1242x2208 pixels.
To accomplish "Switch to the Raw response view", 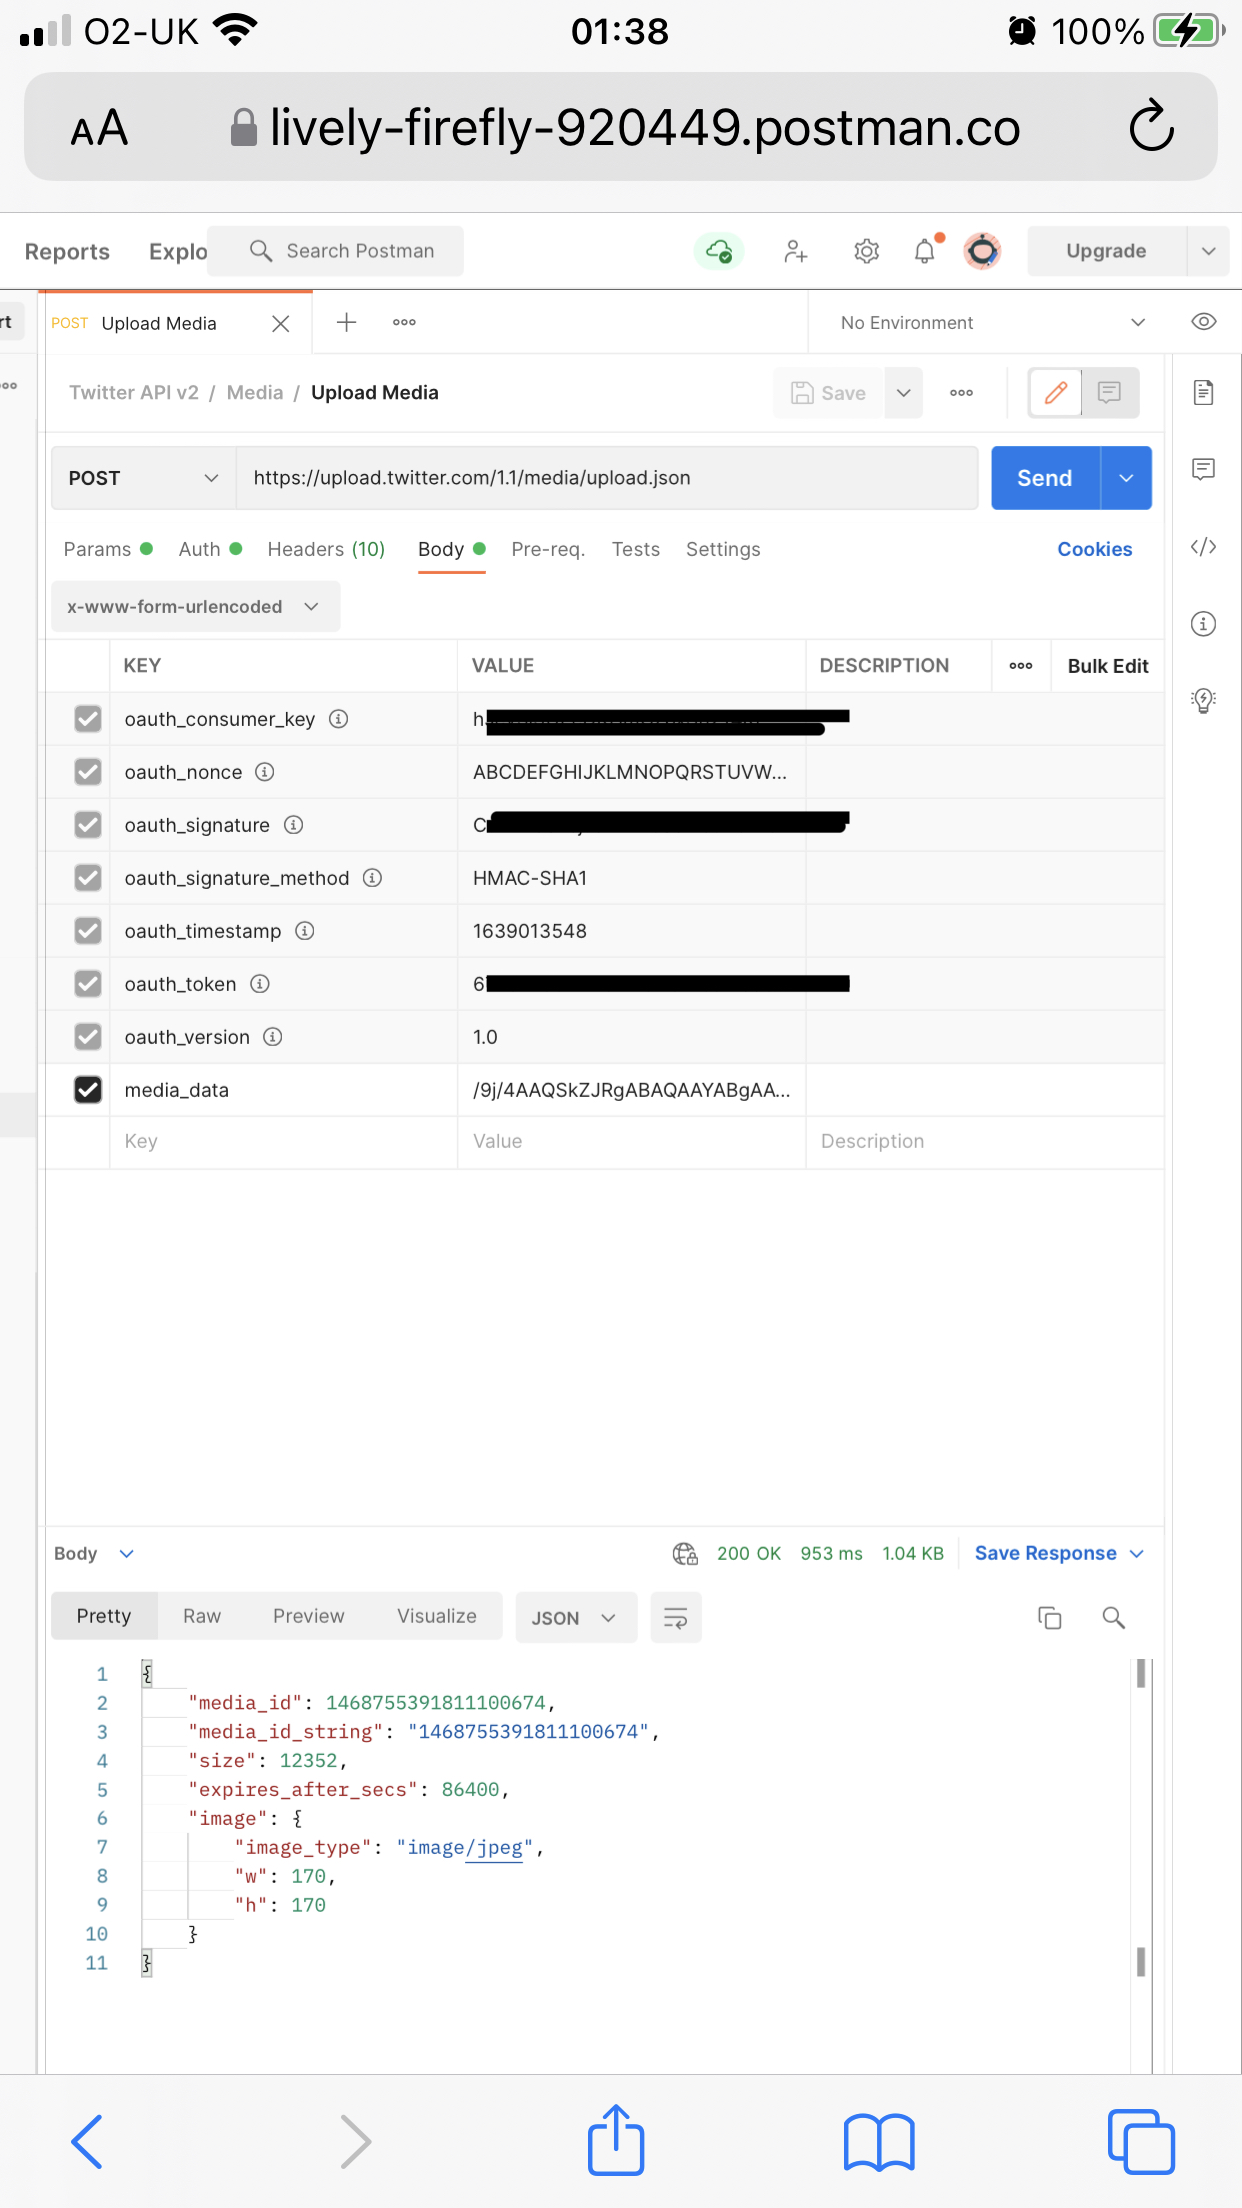I will click(x=201, y=1615).
